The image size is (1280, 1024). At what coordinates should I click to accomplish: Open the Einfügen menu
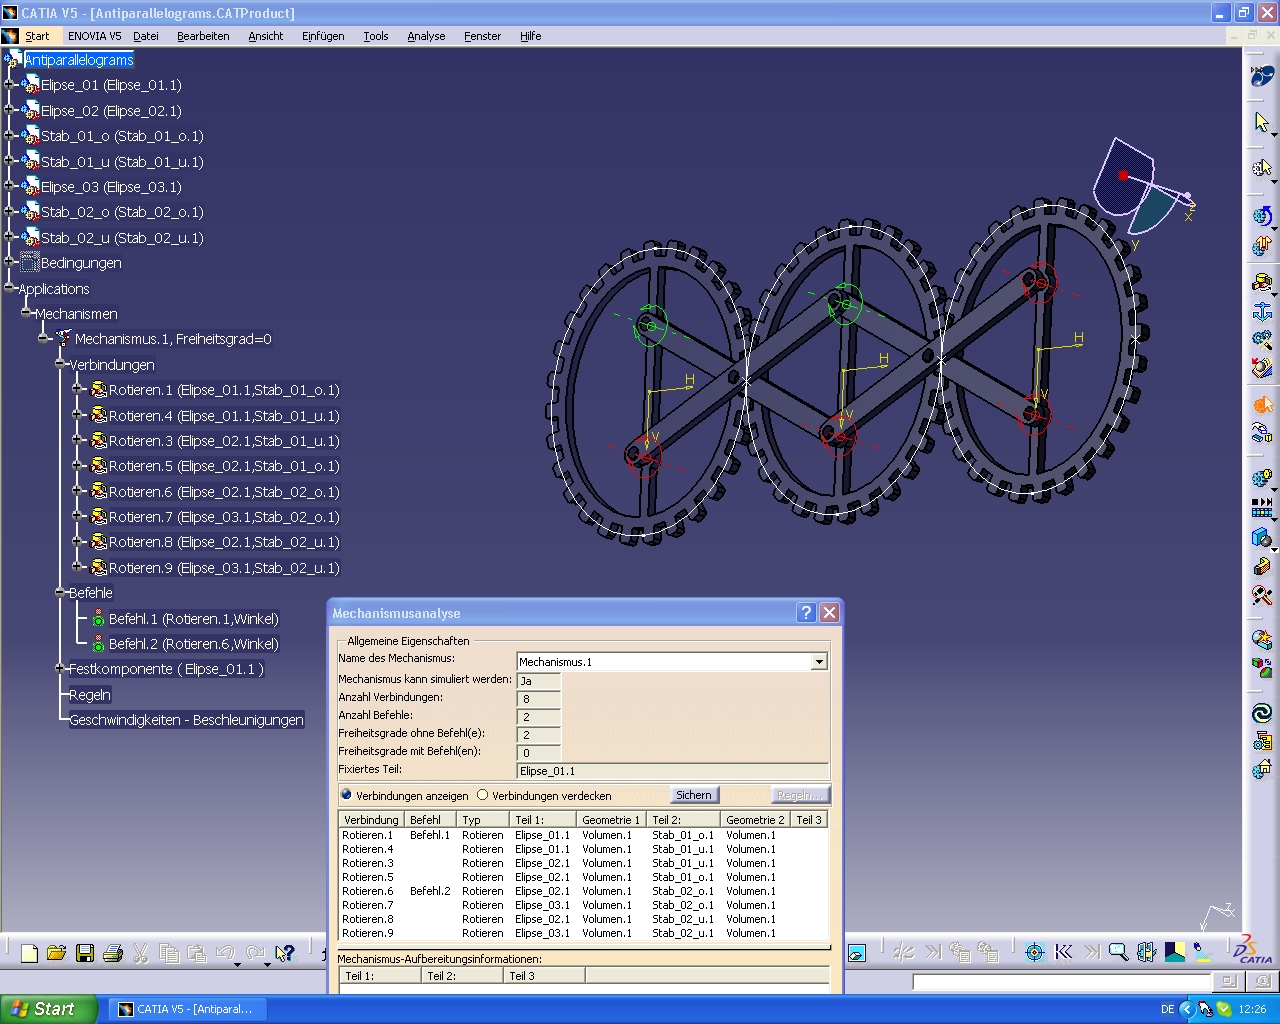[x=323, y=36]
